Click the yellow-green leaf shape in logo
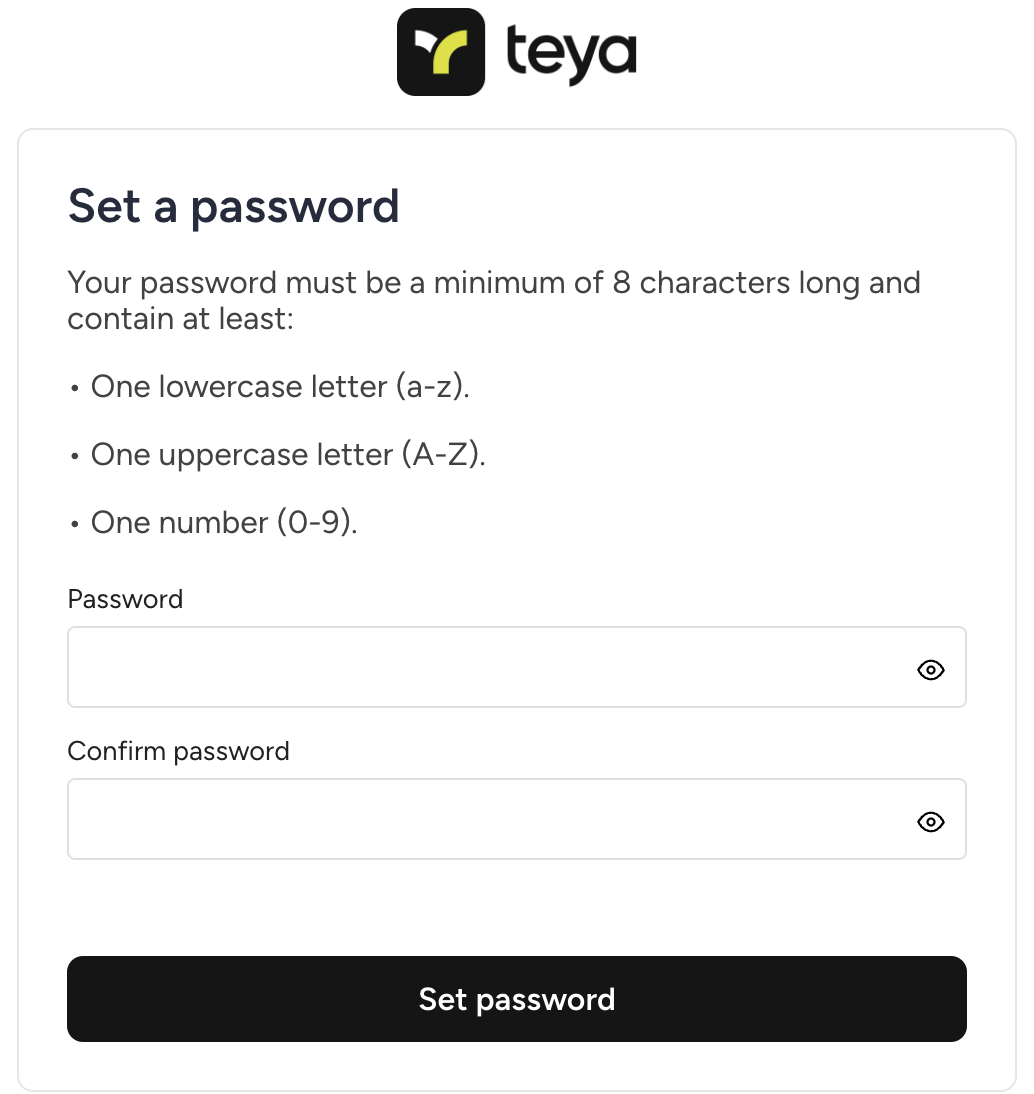Screen dimensions: 1034x1094 click(450, 52)
